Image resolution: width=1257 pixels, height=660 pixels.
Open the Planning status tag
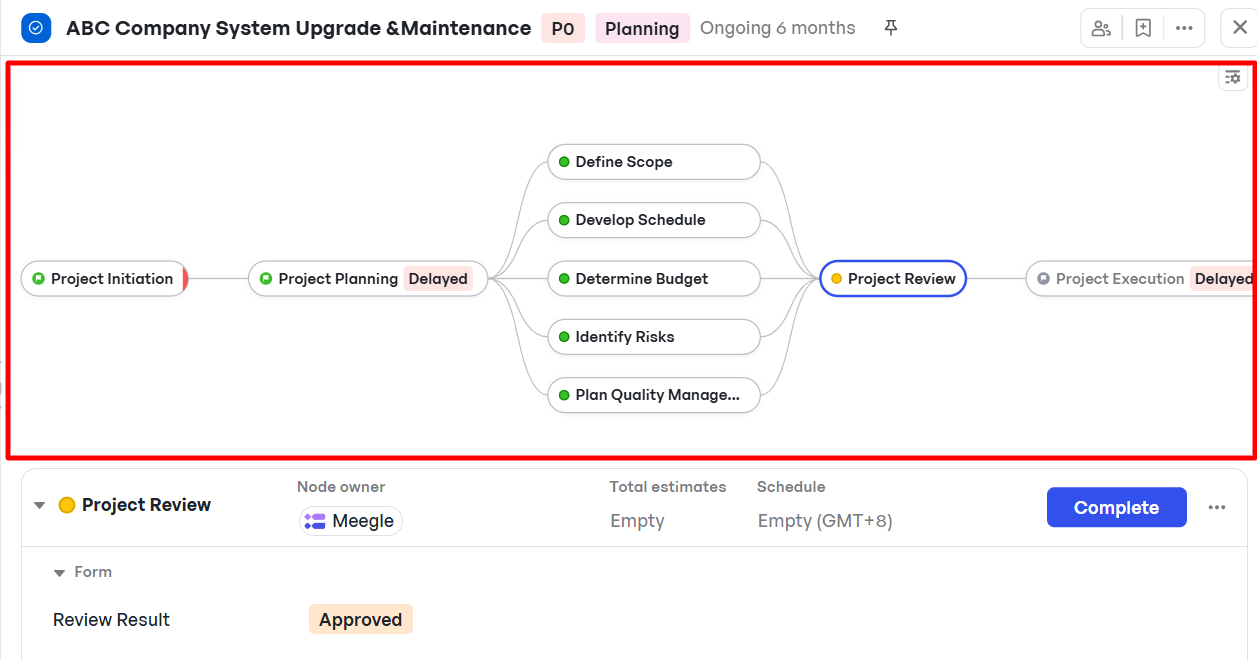pyautogui.click(x=642, y=28)
